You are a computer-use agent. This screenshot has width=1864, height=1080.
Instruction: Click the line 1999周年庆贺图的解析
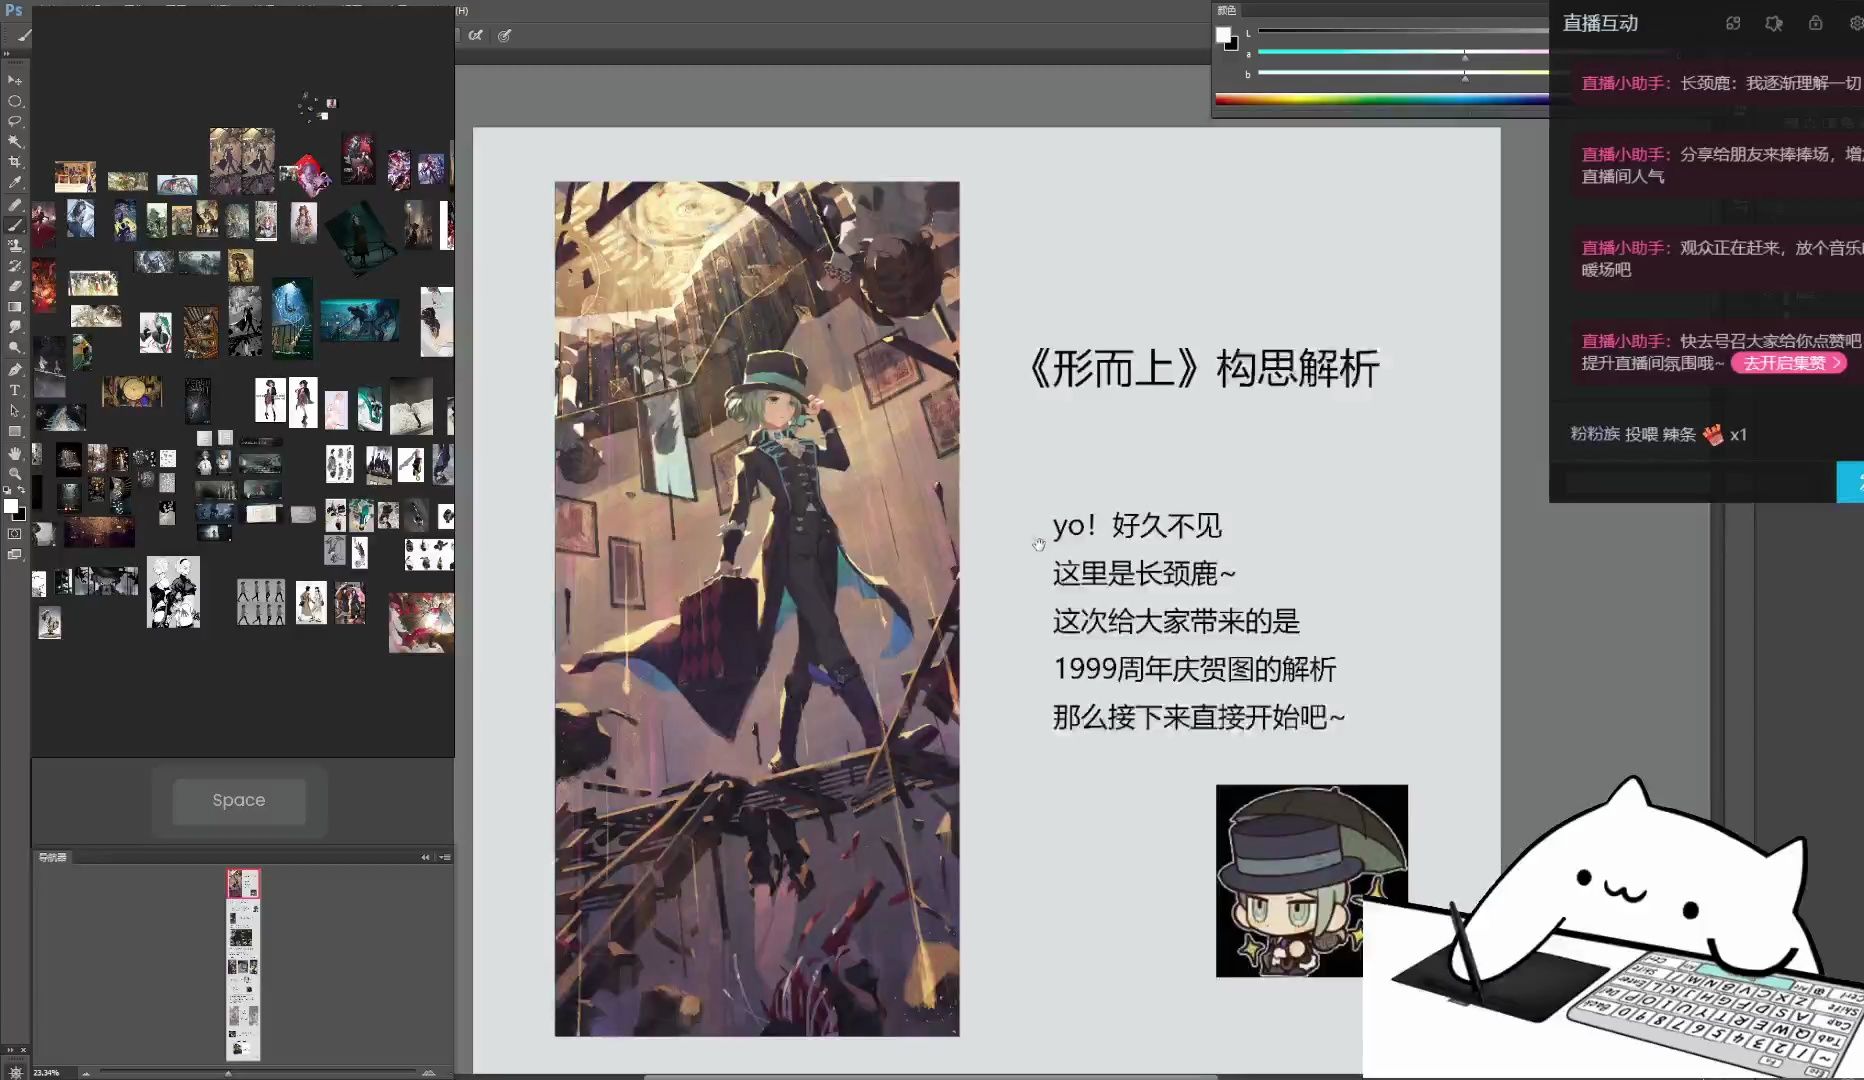pyautogui.click(x=1194, y=669)
